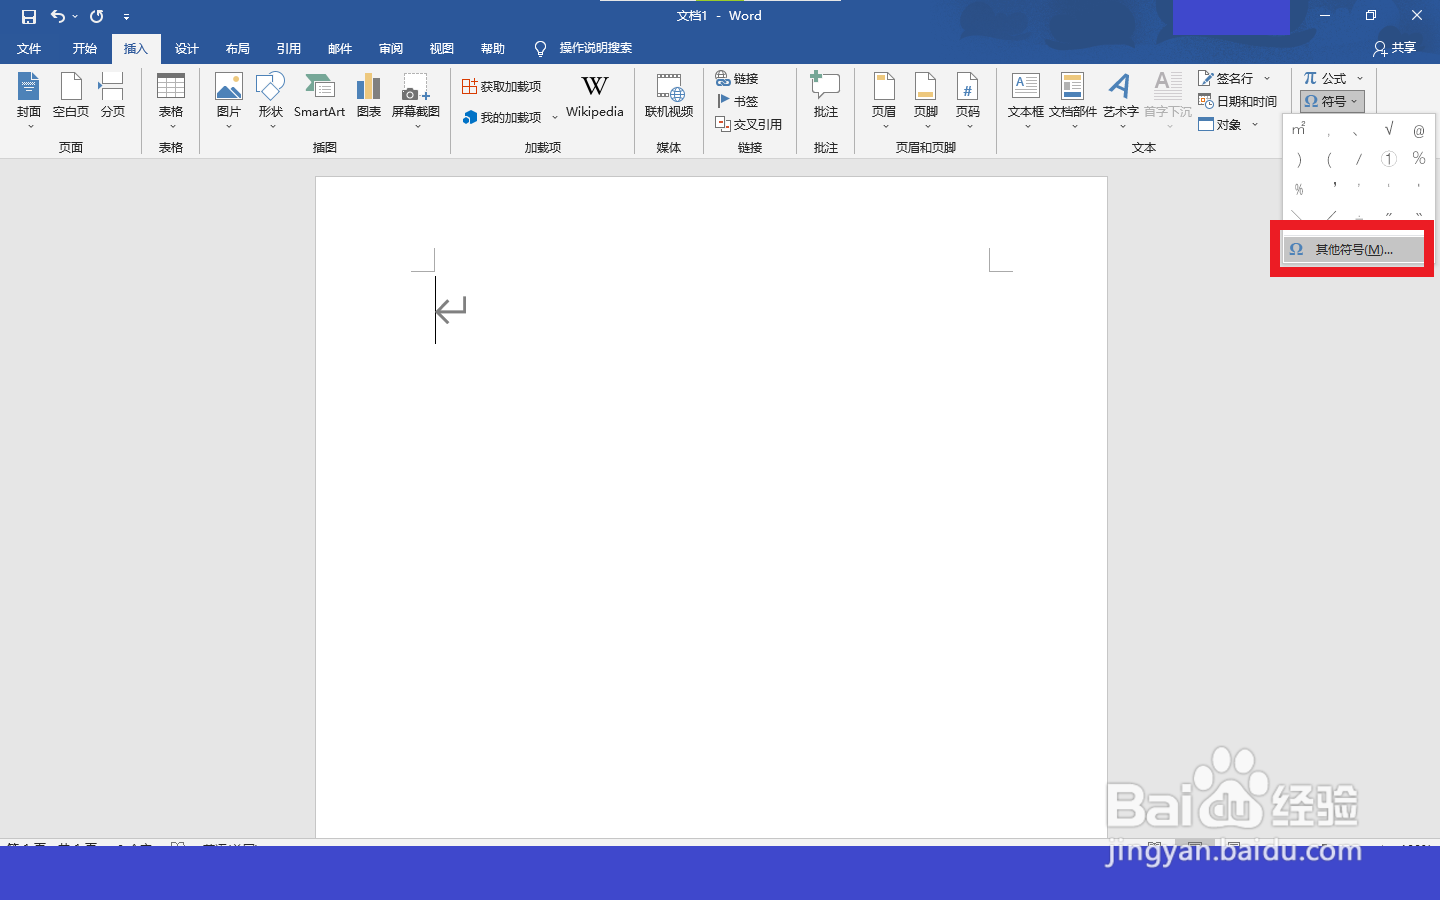Click 签名行 signature line
Image resolution: width=1440 pixels, height=900 pixels.
tap(1226, 78)
